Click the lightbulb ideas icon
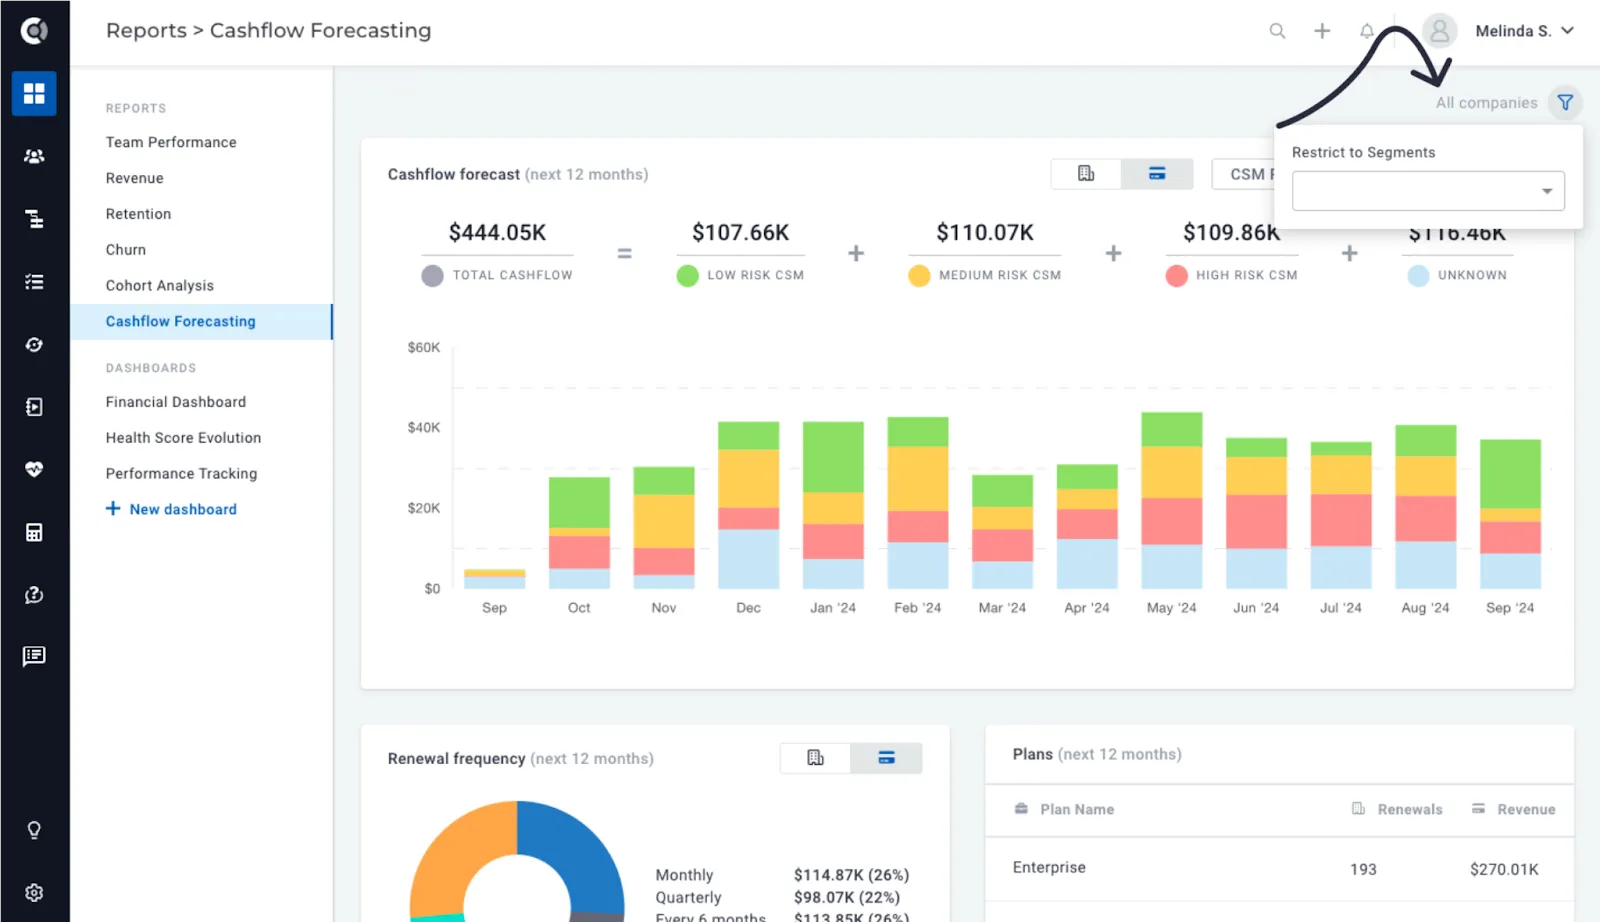The height and width of the screenshot is (922, 1600). [x=34, y=830]
